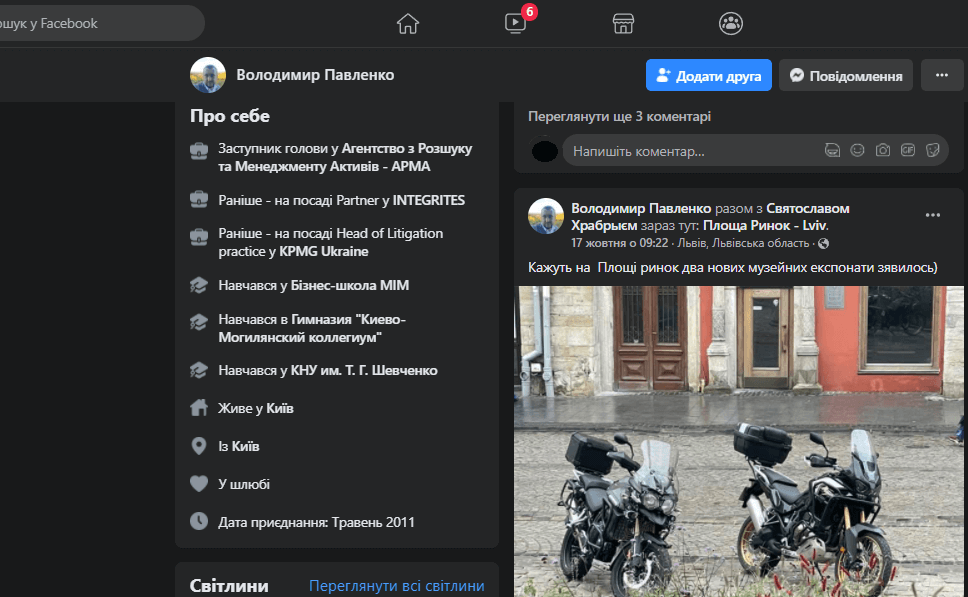Open КНУ им. Т. Г. Шевченко link
Screen dimensions: 968x597
[x=364, y=370]
